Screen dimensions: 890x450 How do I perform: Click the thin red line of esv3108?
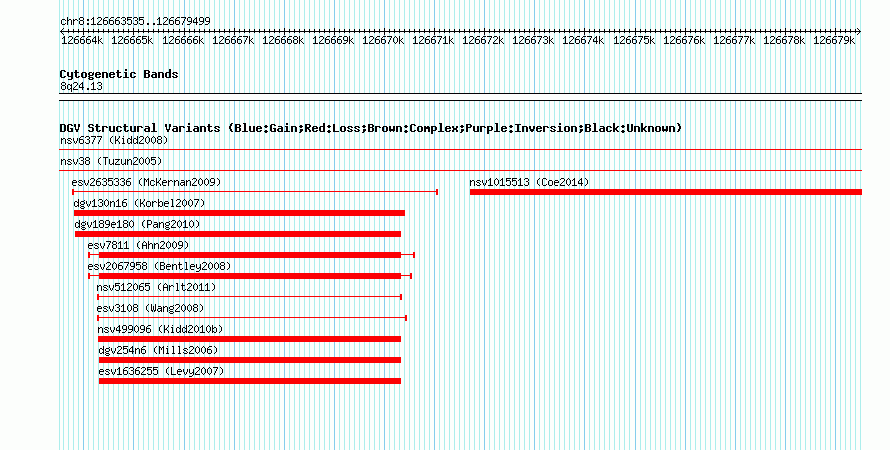[x=252, y=318]
